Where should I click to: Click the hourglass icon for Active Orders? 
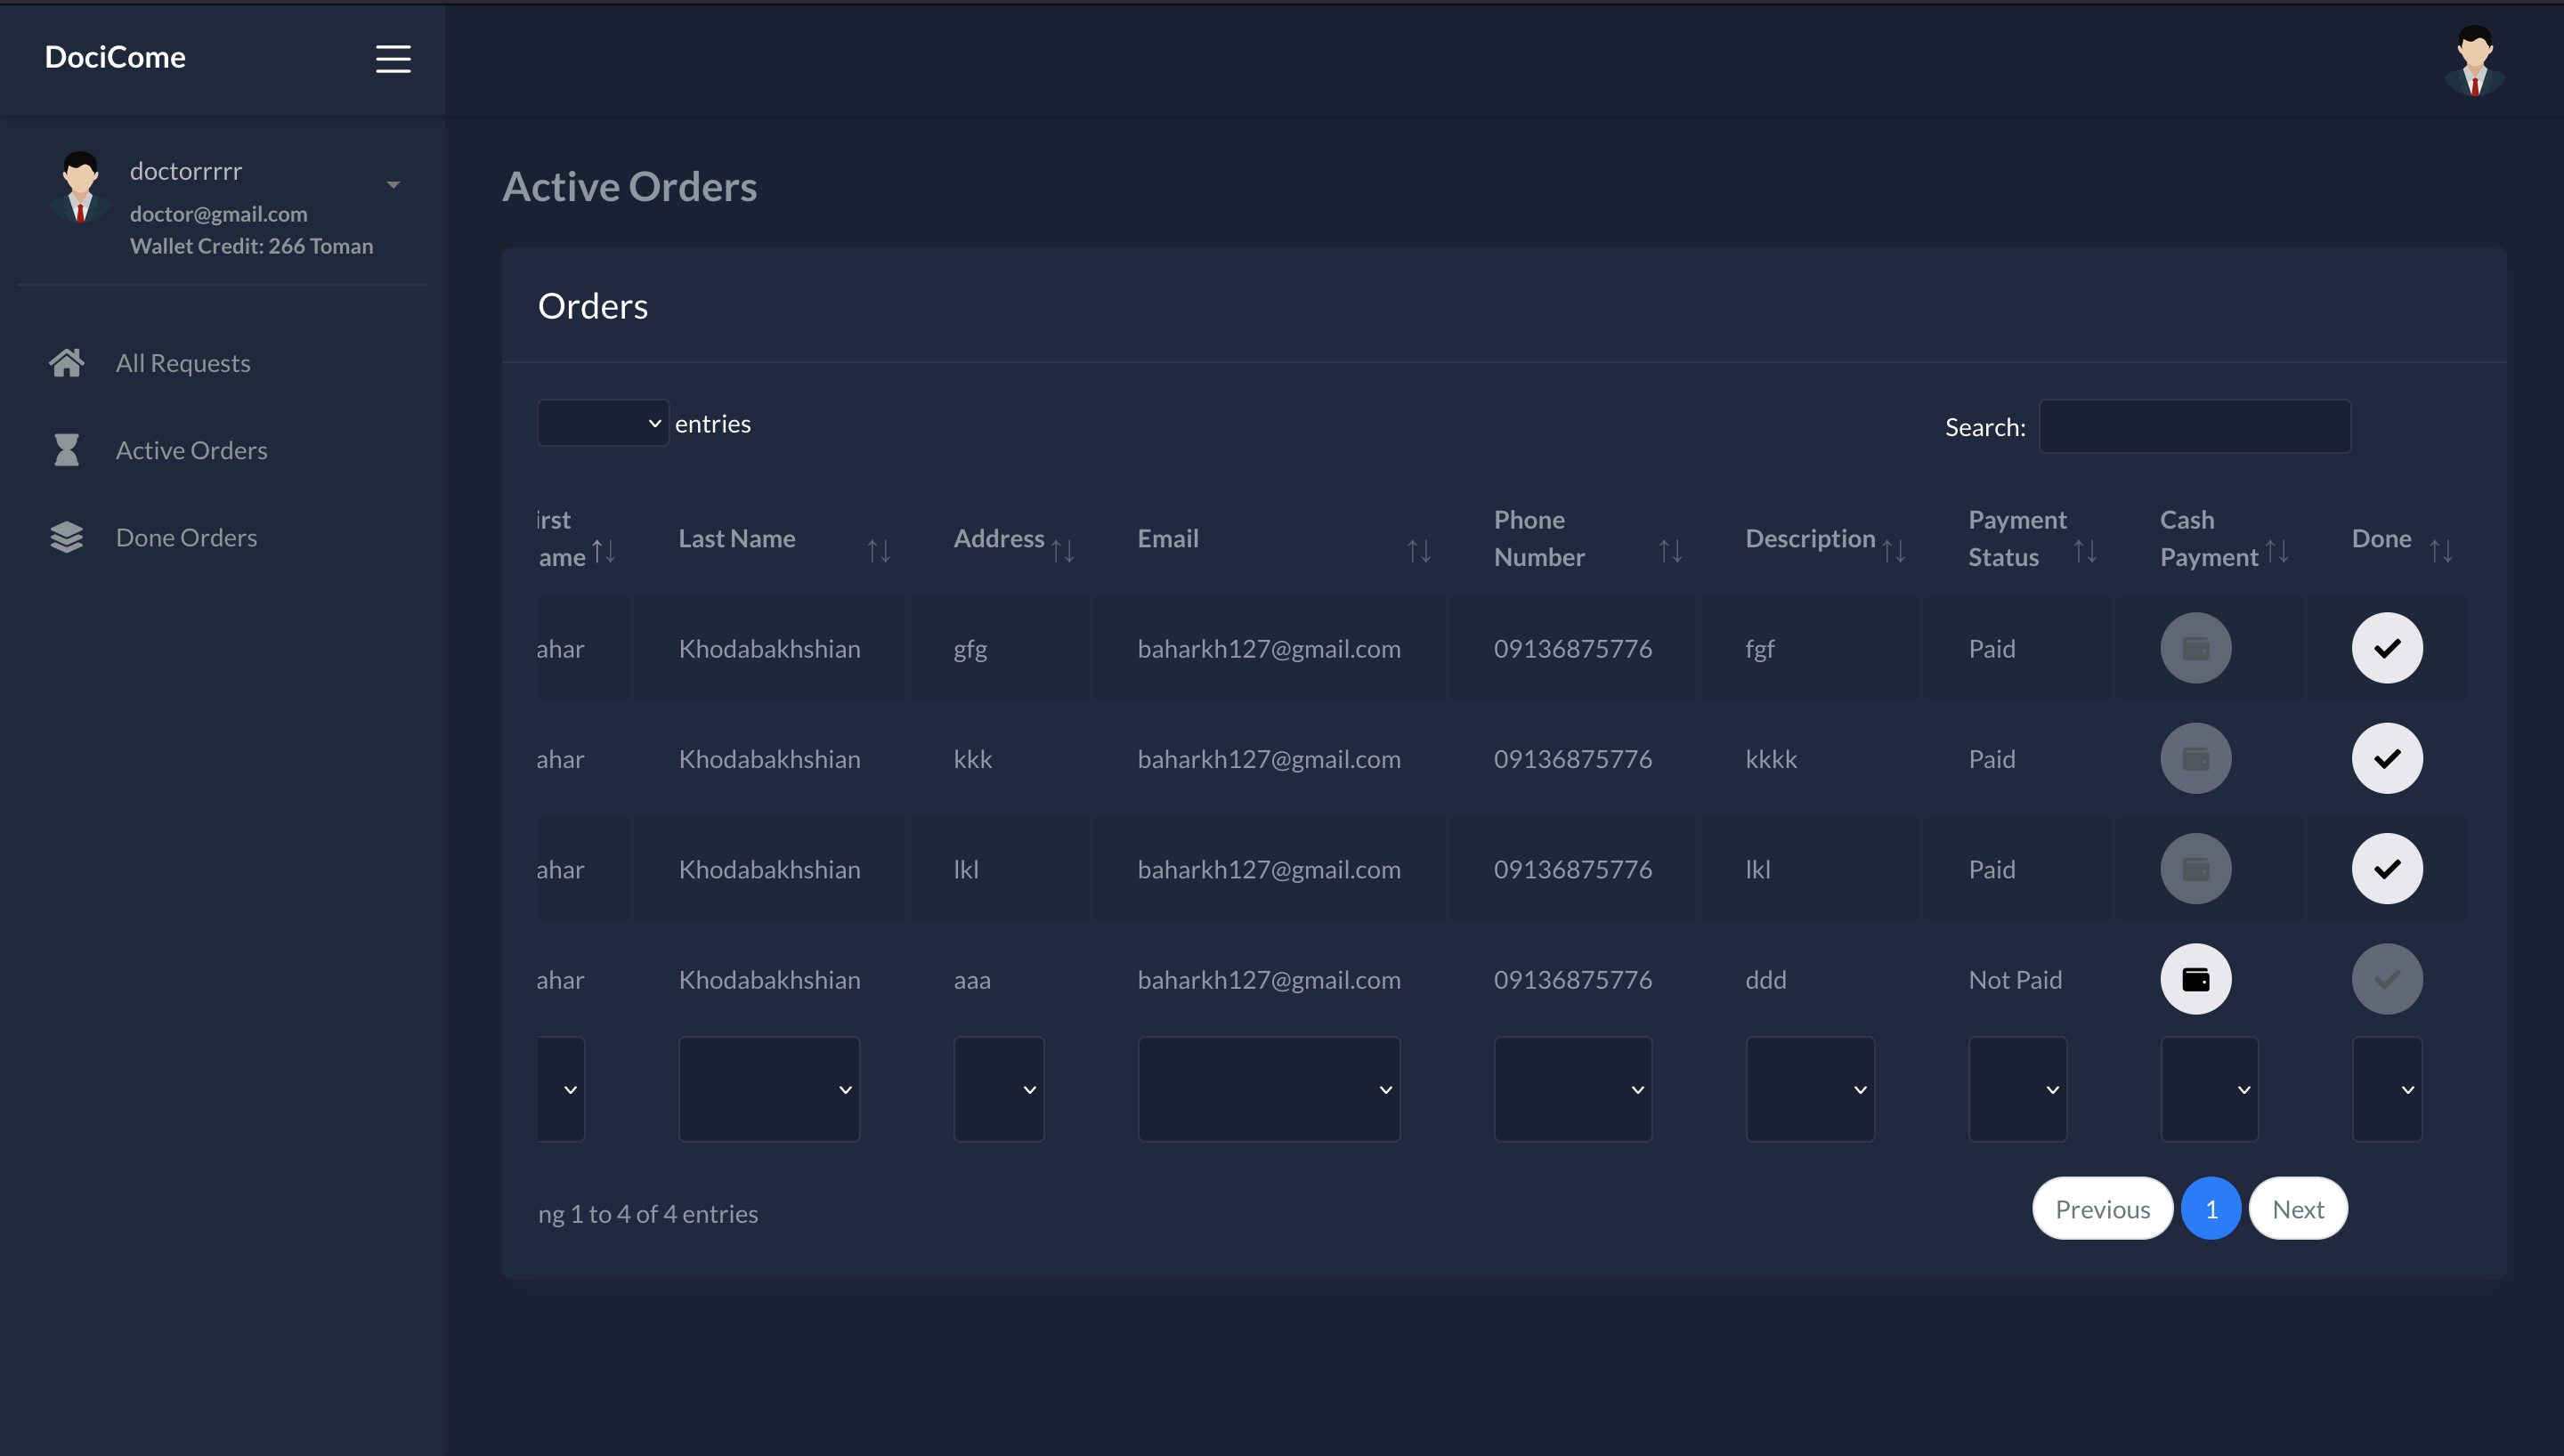[66, 450]
